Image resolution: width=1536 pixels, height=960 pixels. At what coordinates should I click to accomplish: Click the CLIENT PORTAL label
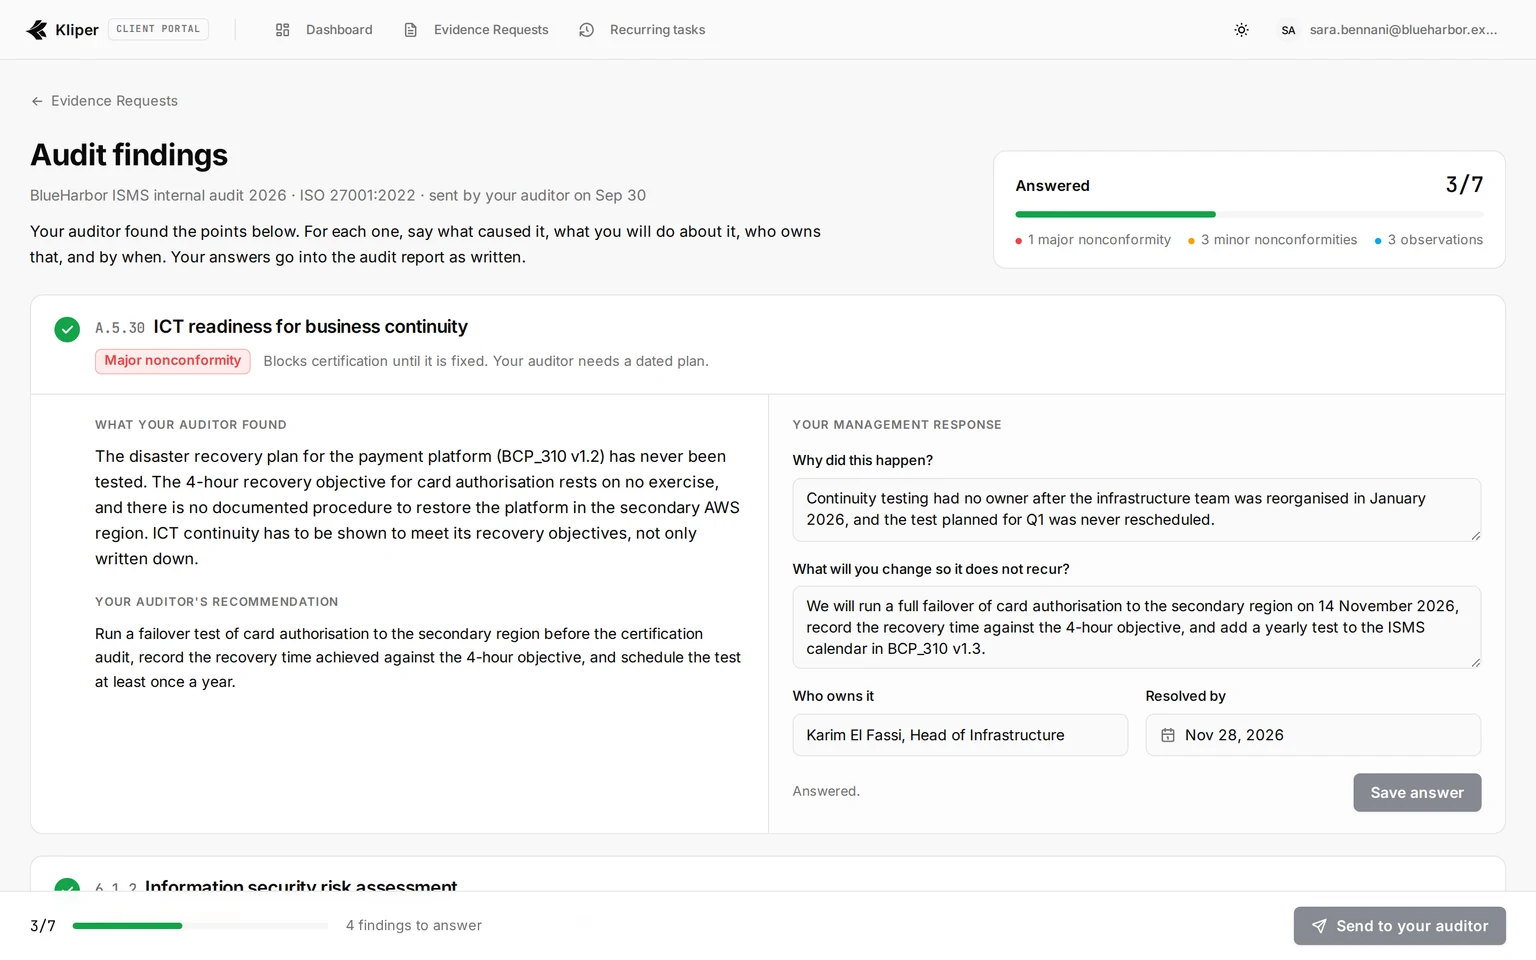pos(158,29)
